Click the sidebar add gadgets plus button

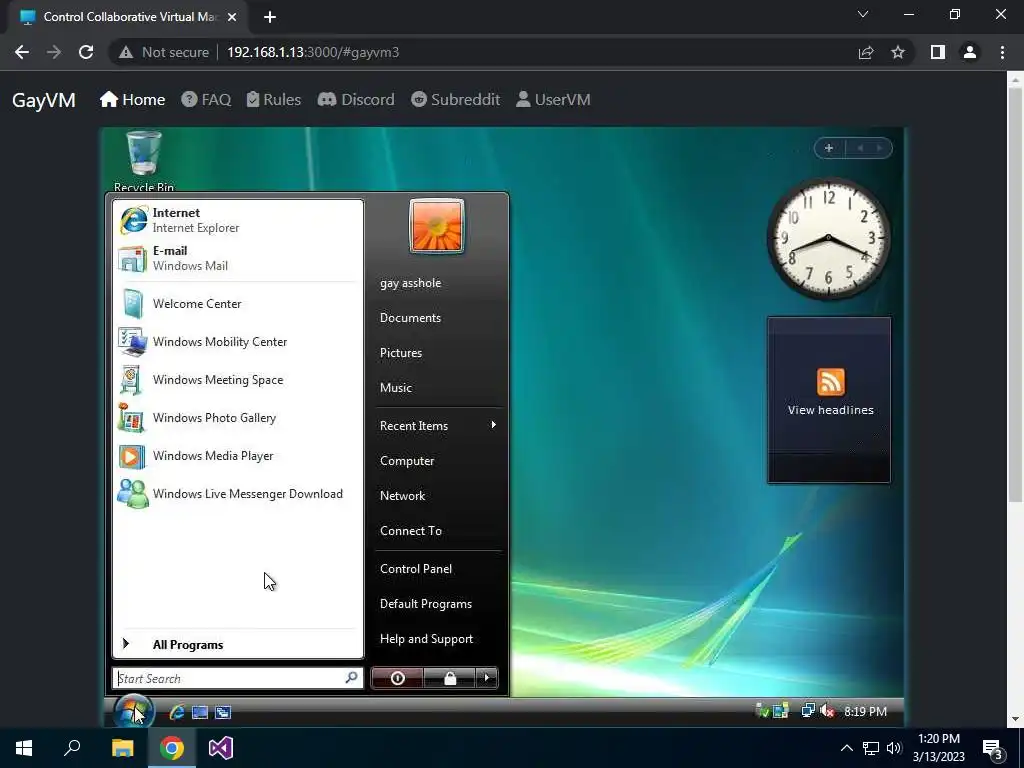pos(829,148)
